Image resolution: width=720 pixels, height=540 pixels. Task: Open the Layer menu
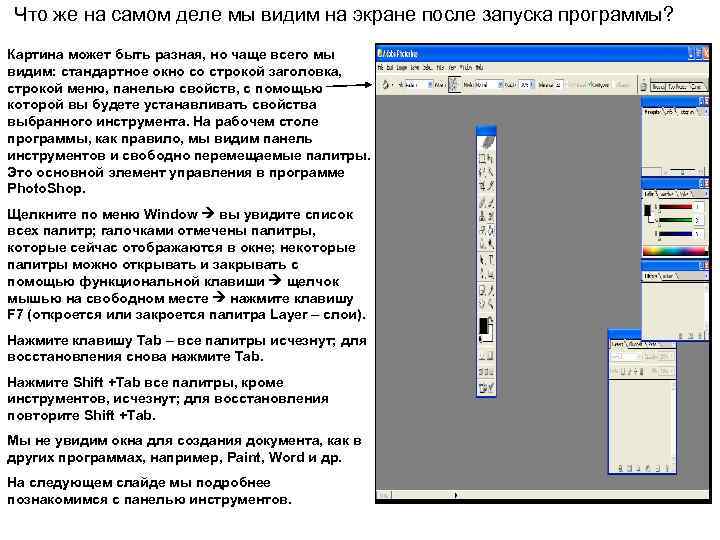point(415,68)
